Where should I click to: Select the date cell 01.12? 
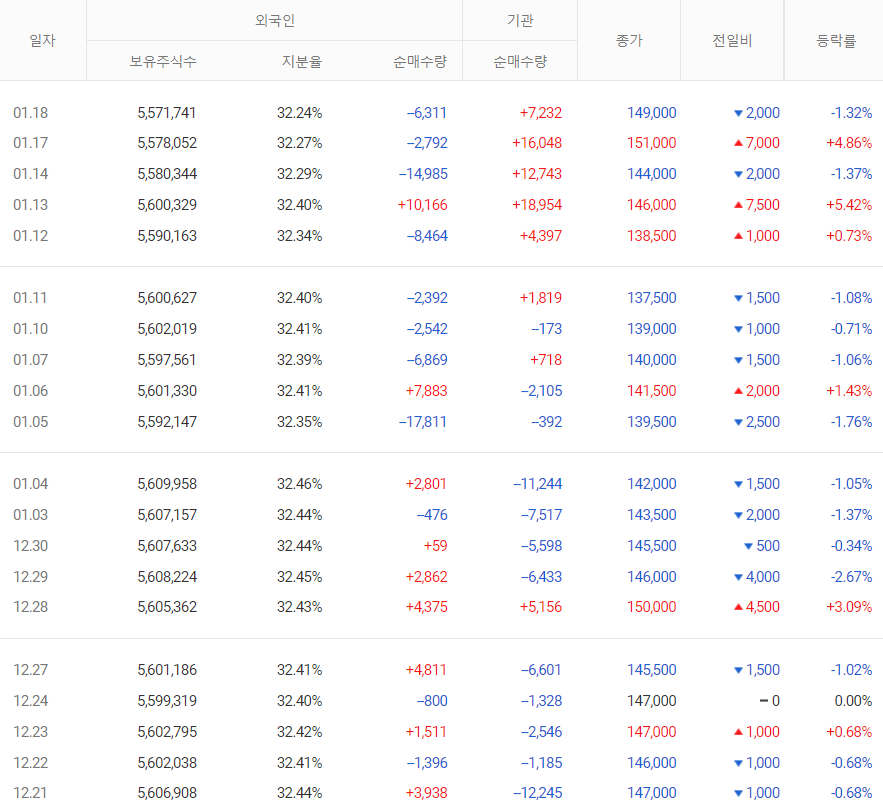(30, 236)
